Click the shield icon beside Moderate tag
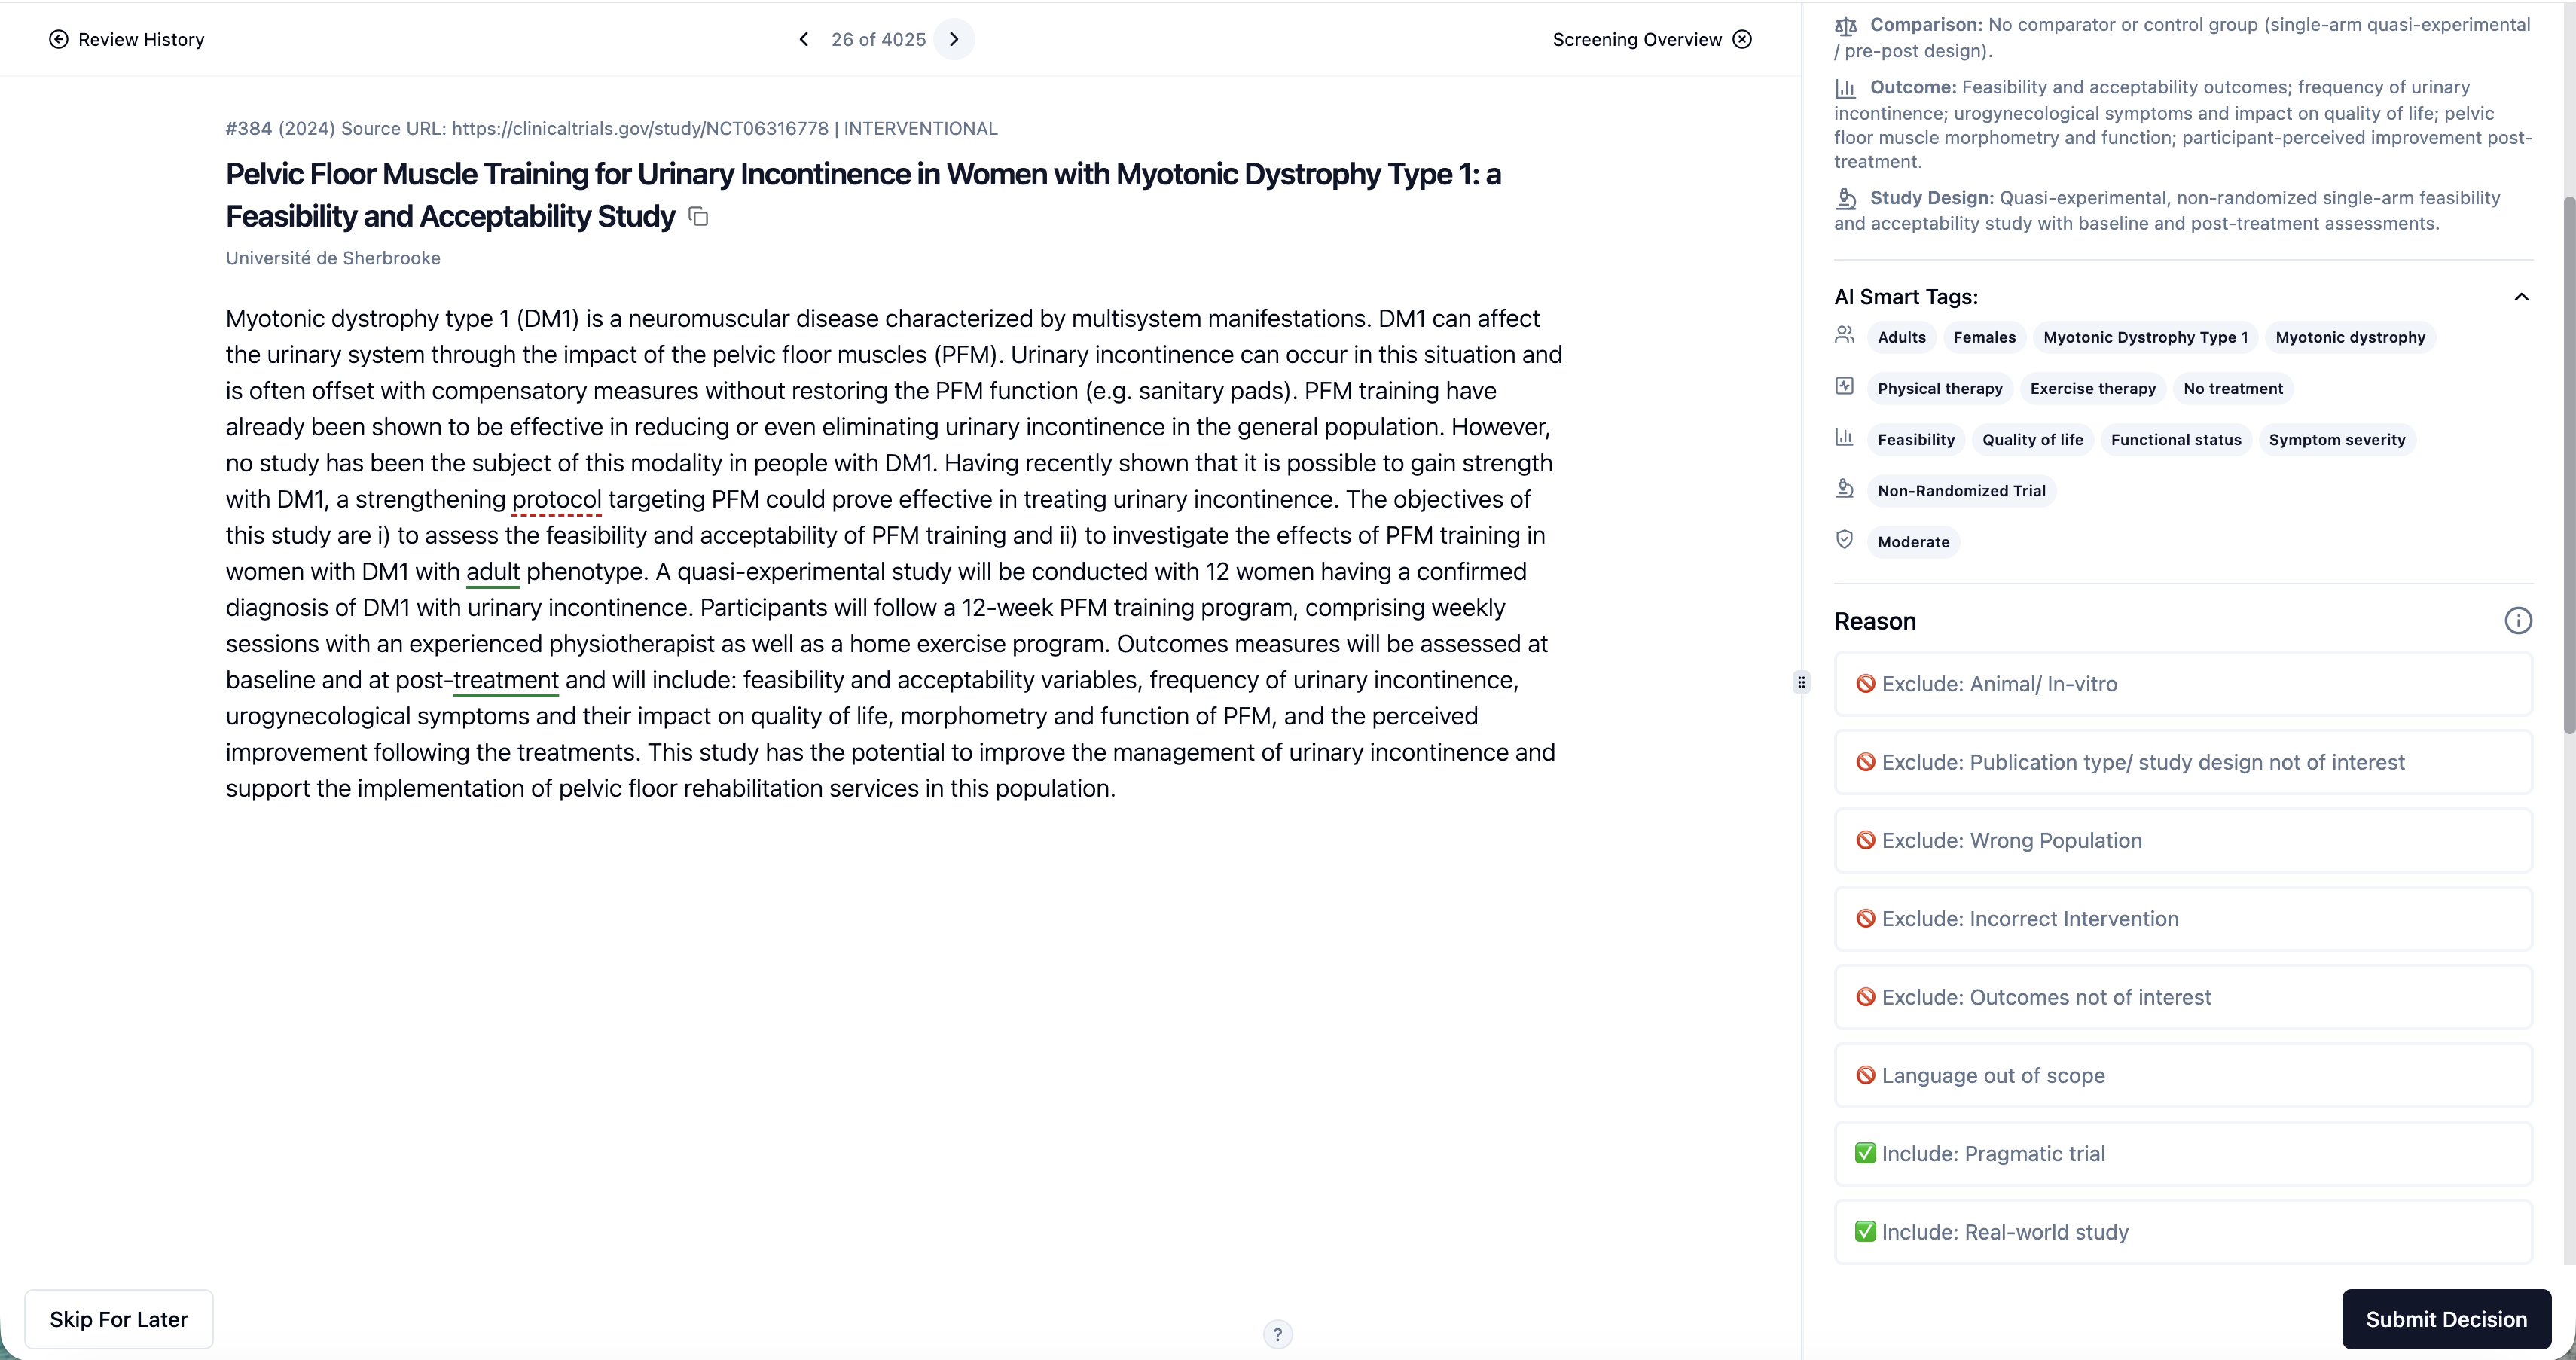The height and width of the screenshot is (1360, 2576). [x=1845, y=539]
